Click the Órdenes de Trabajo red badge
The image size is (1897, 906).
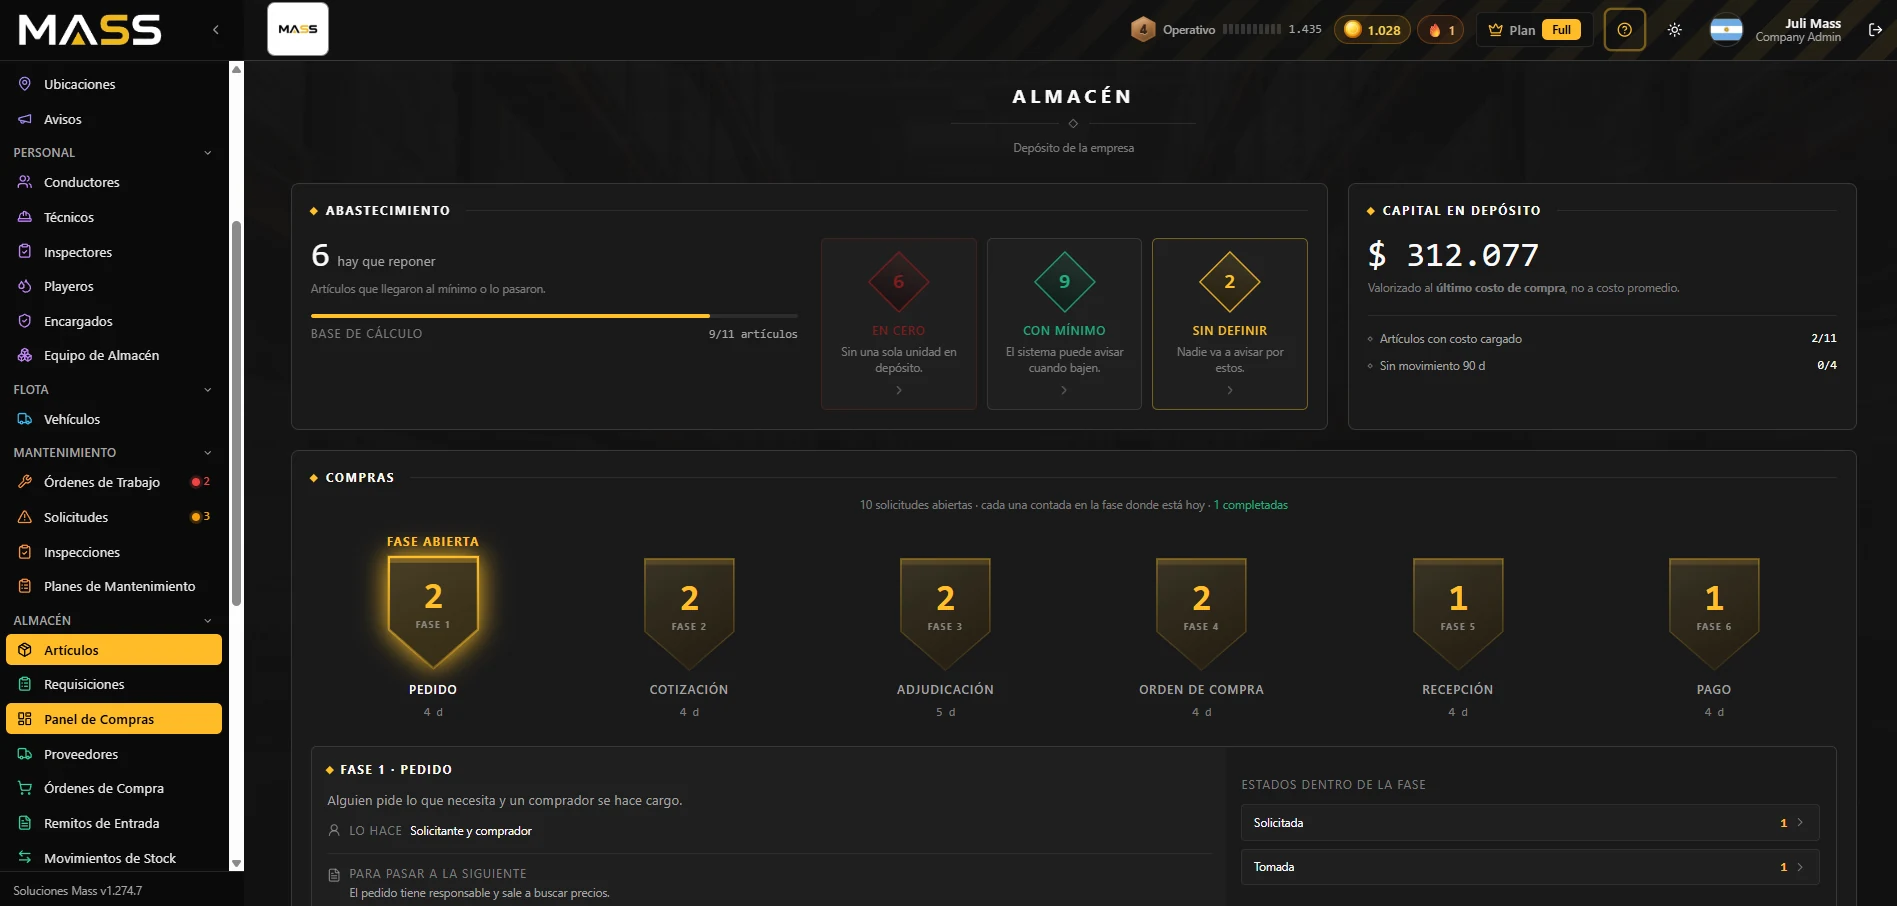click(201, 482)
